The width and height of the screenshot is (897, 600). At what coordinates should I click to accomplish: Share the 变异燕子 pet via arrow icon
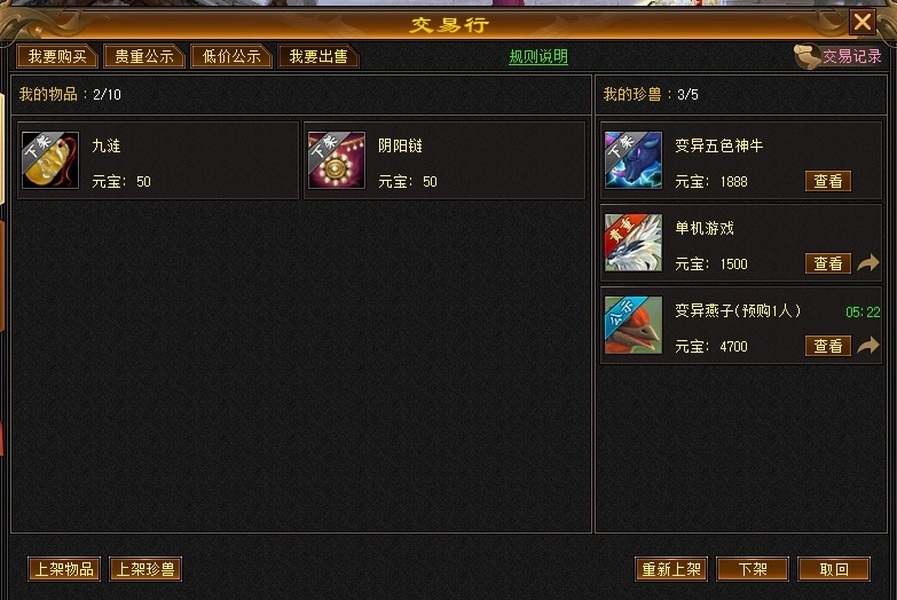tap(868, 345)
